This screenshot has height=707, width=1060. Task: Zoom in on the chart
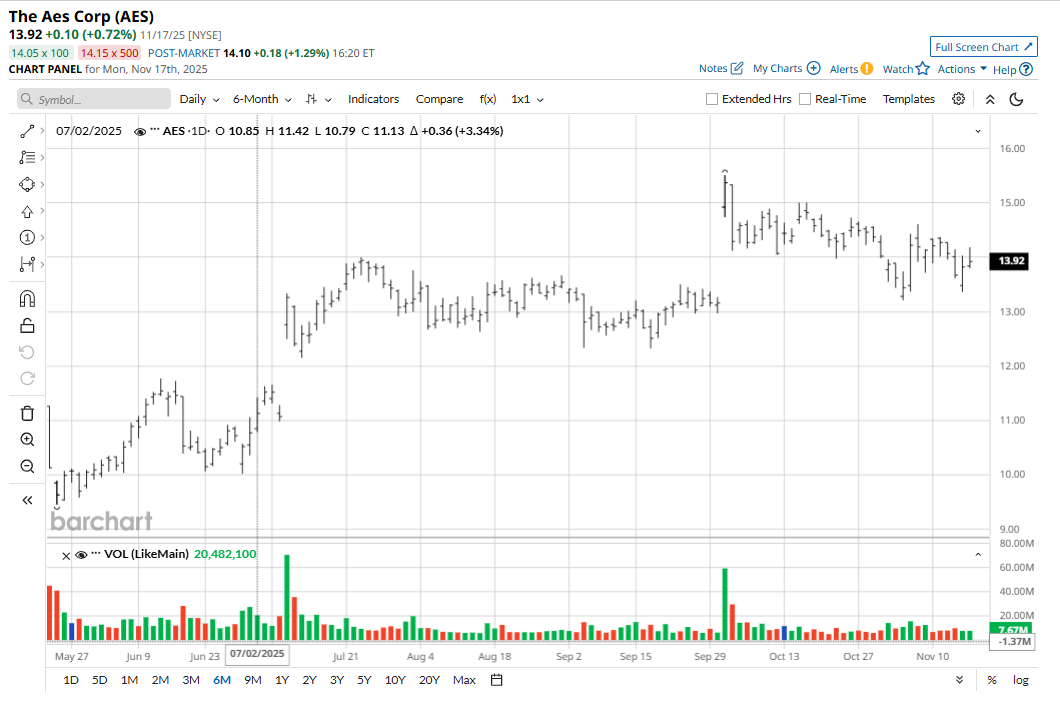point(27,440)
